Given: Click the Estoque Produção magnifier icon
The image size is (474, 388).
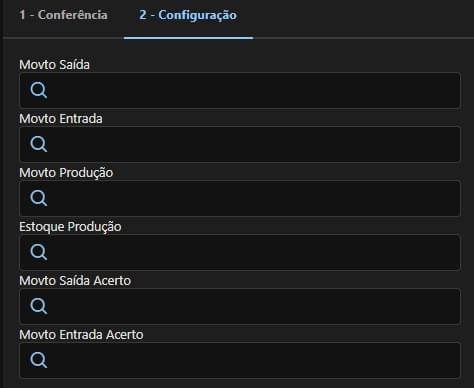Looking at the screenshot, I should tap(39, 252).
